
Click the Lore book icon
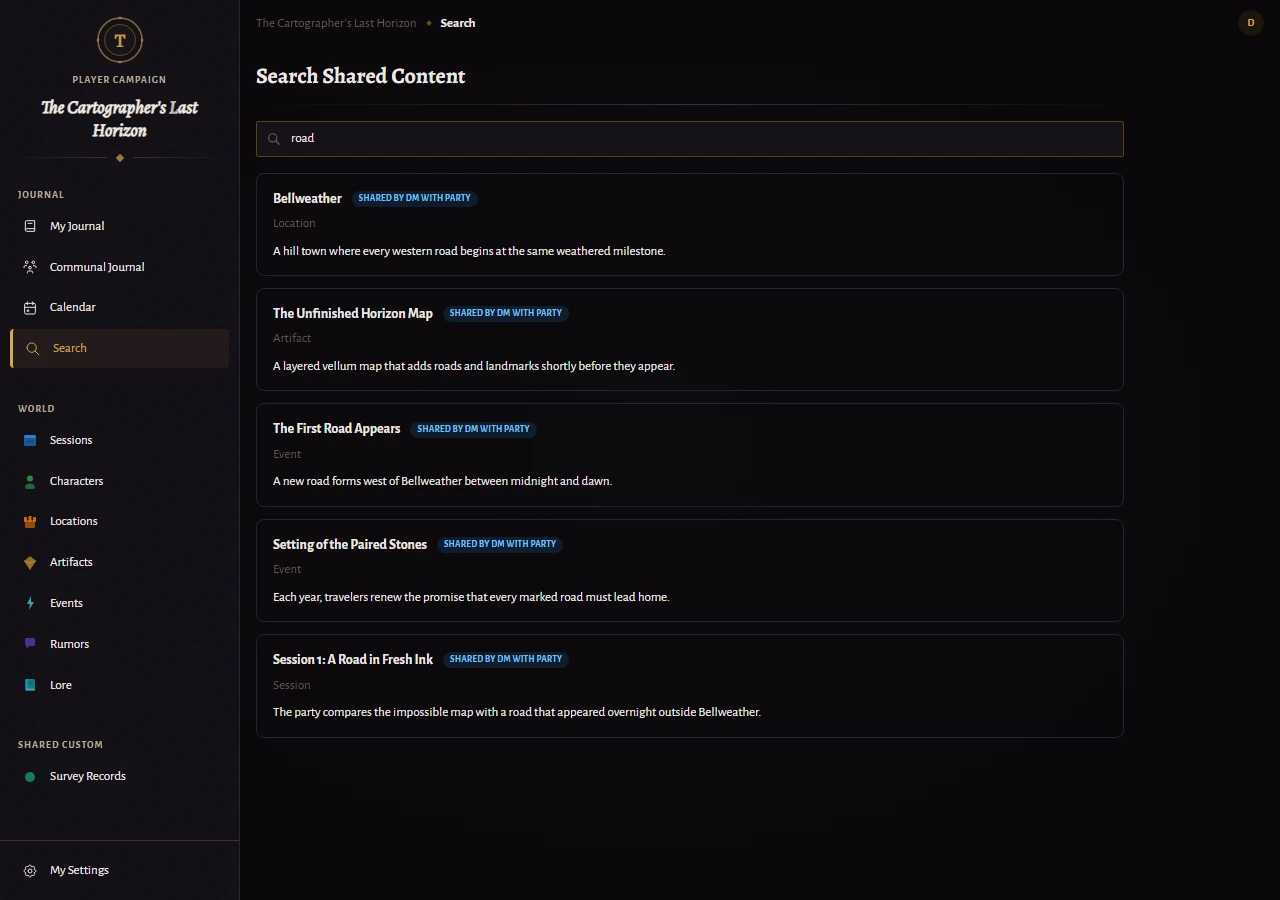(x=30, y=685)
